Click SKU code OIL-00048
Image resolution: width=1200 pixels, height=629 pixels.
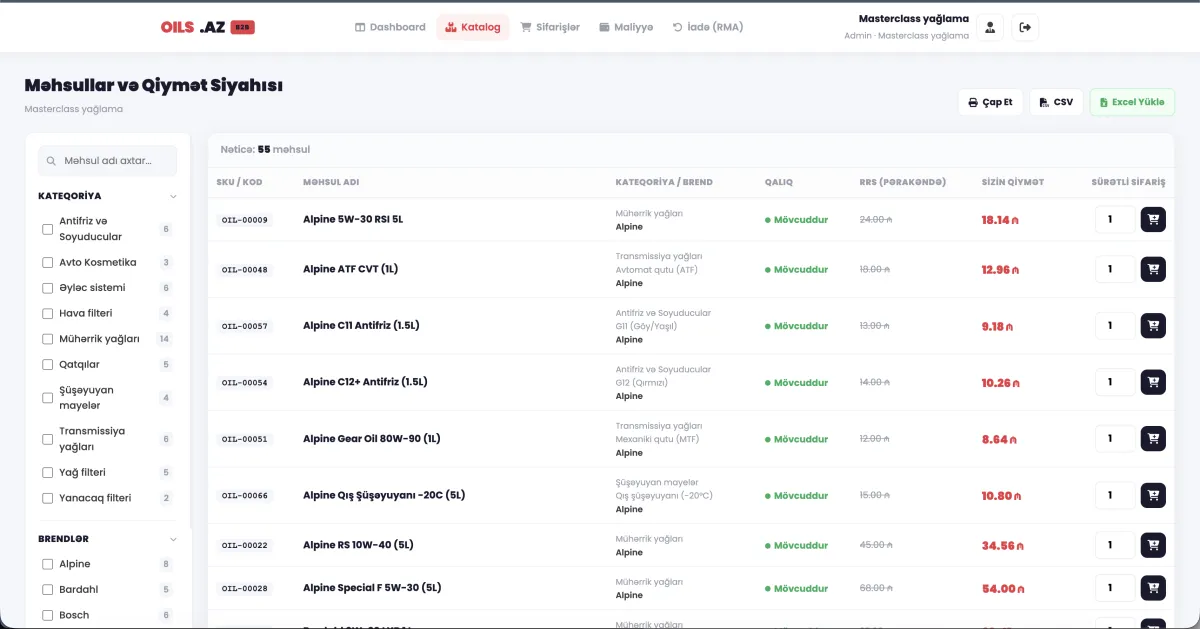[x=245, y=269]
